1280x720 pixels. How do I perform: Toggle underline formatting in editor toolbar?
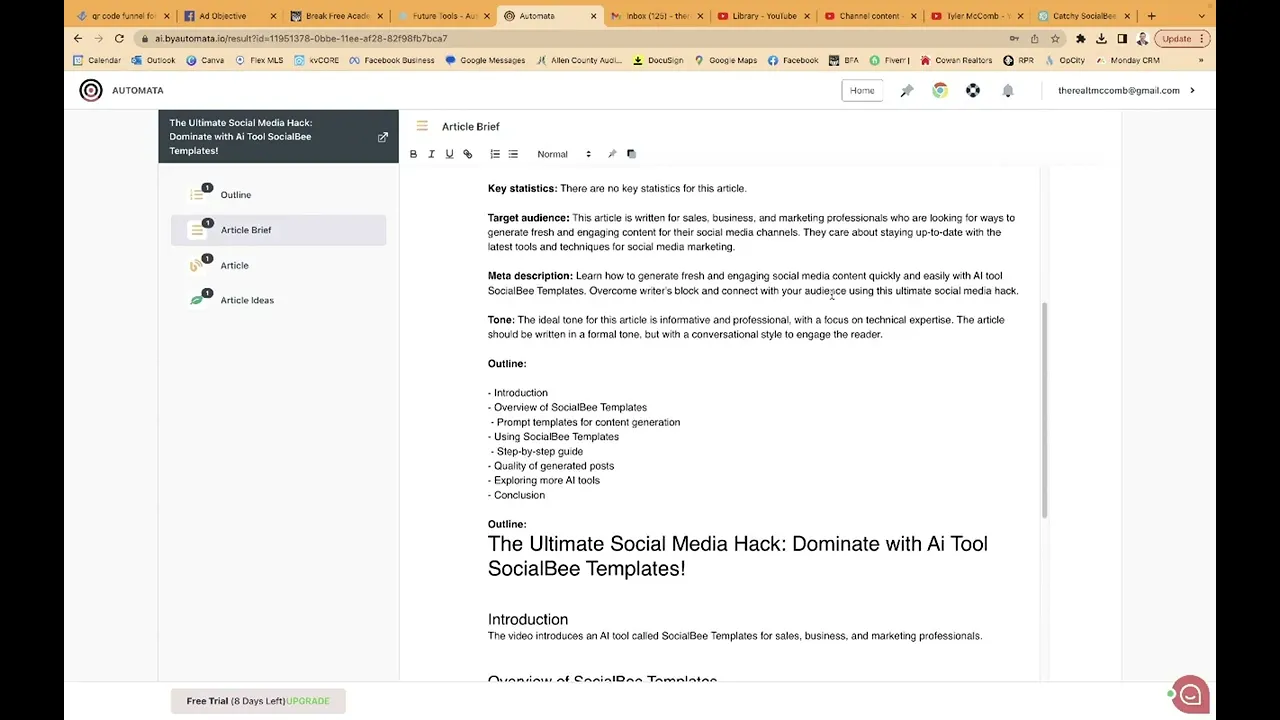pos(449,154)
